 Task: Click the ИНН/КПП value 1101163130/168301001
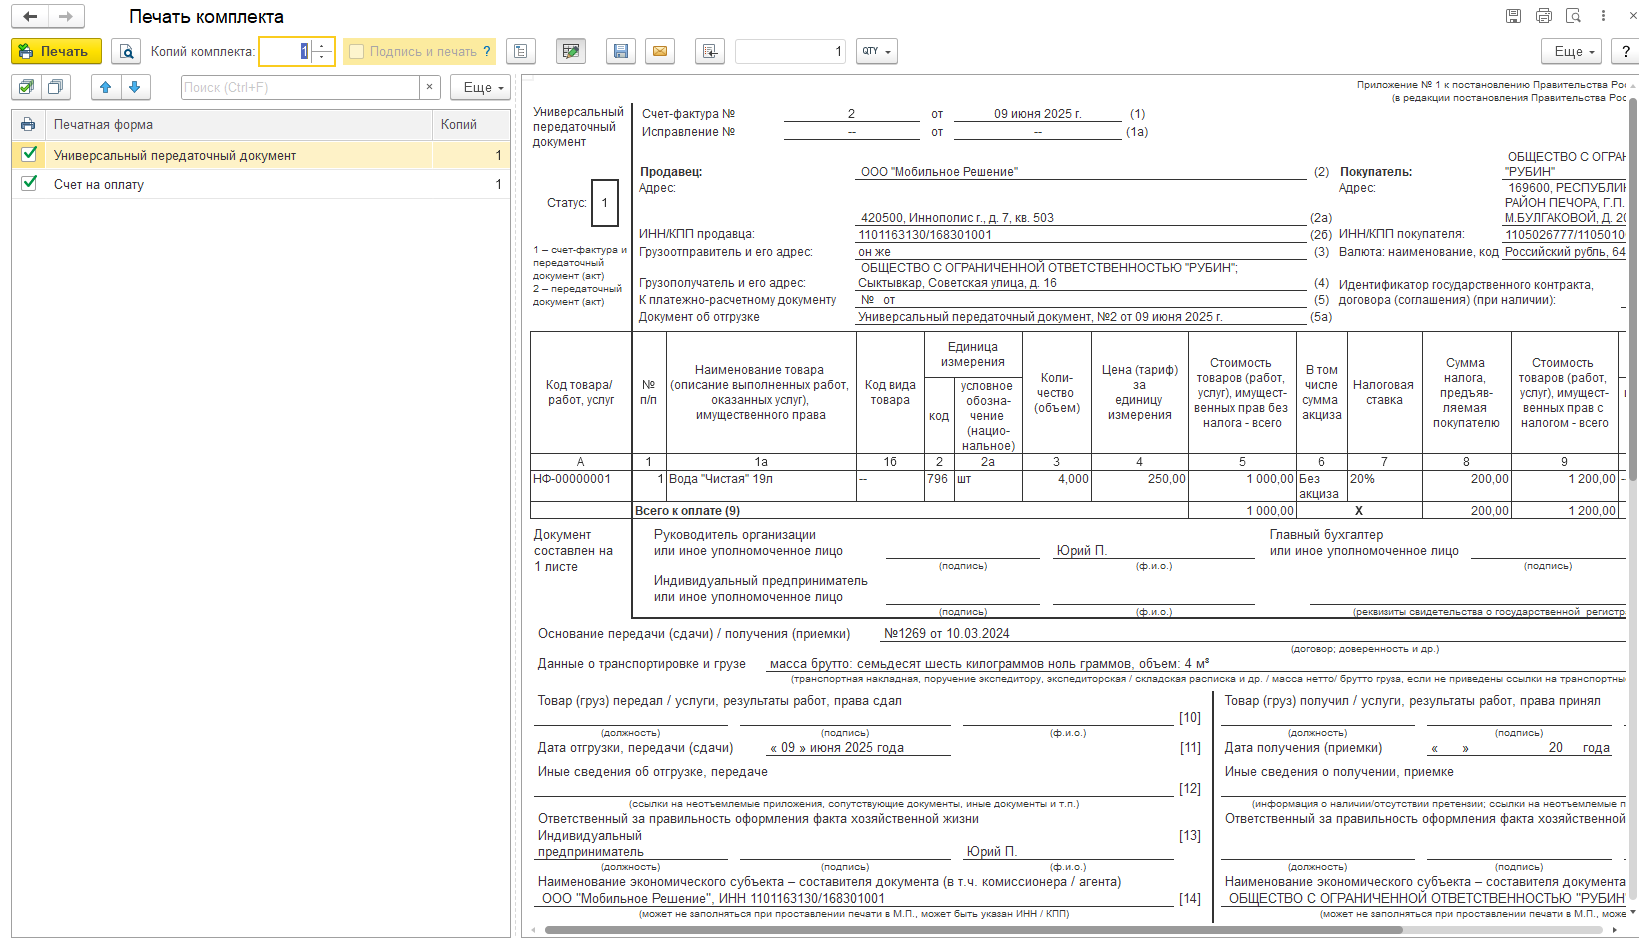click(x=925, y=235)
